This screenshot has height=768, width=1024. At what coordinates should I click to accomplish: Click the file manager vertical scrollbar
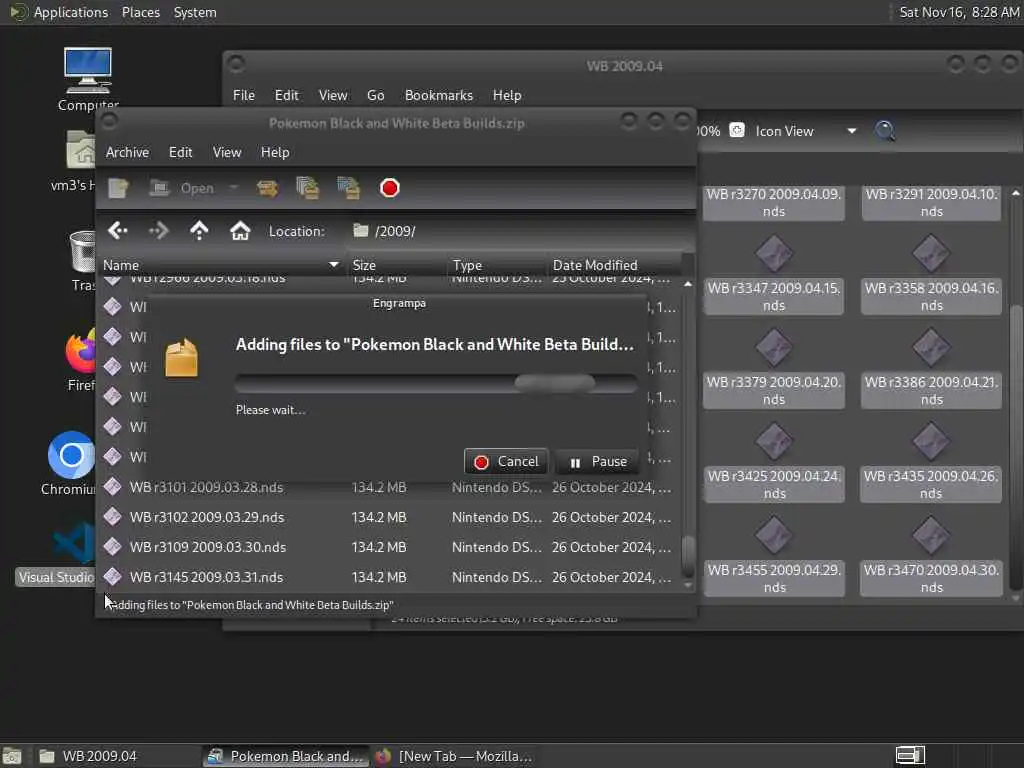point(1015,447)
